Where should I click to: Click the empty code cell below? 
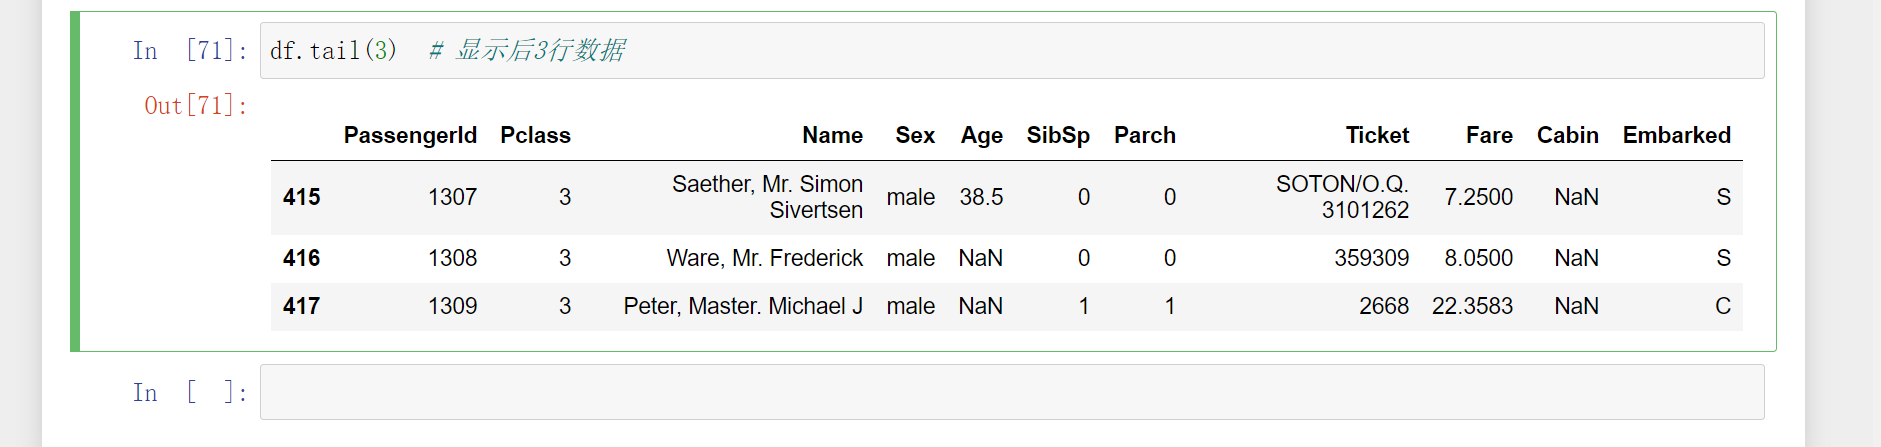pos(1011,392)
